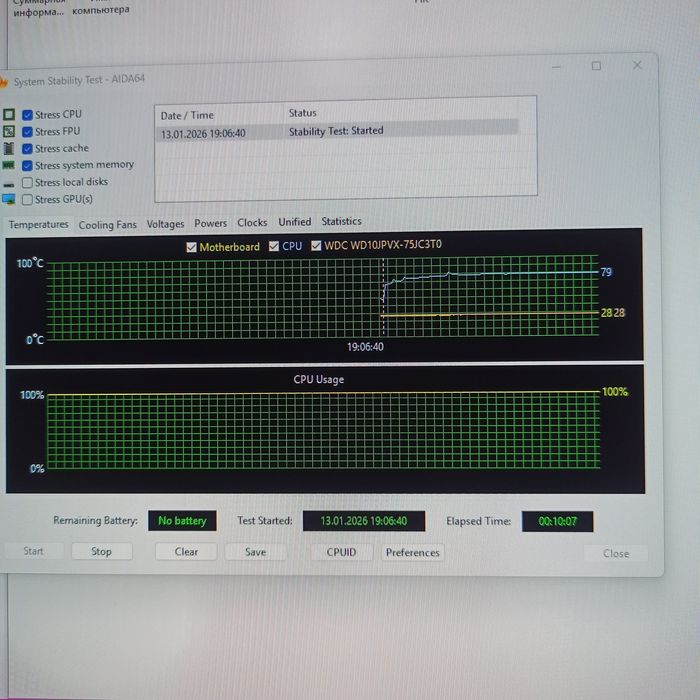The height and width of the screenshot is (700, 700).
Task: Click the 19:06:40 marker on temperature graph
Action: (365, 347)
